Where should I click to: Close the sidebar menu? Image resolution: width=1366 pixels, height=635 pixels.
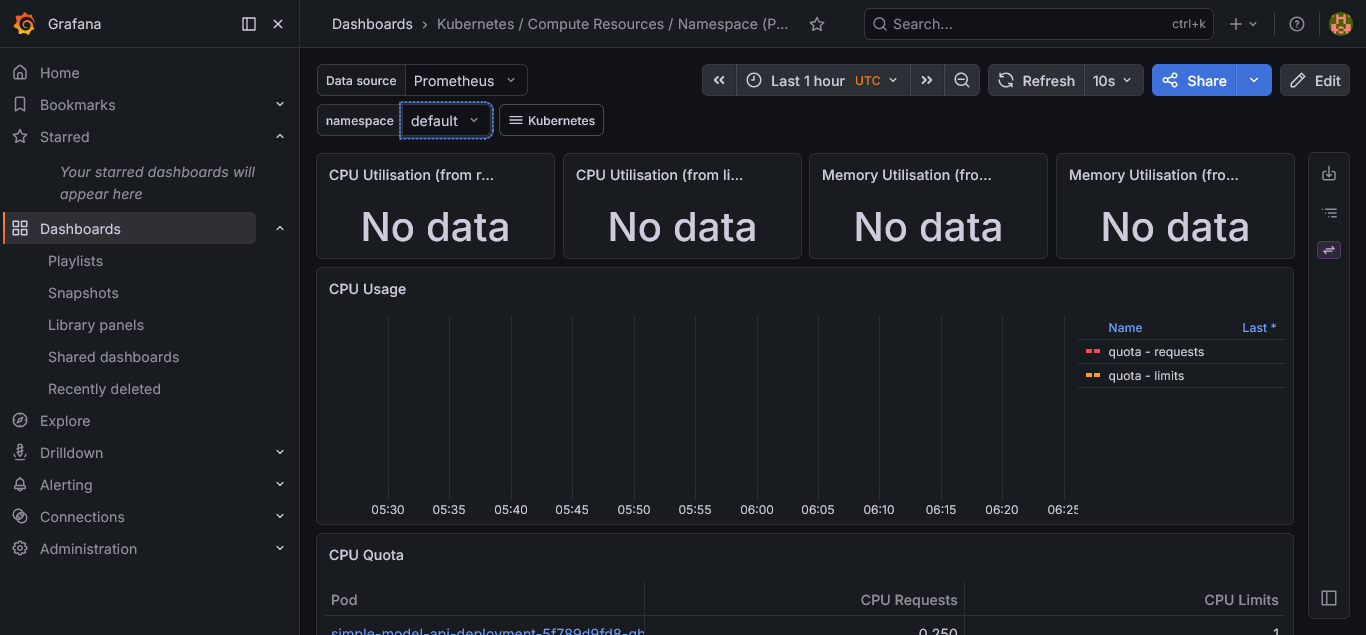[x=278, y=24]
